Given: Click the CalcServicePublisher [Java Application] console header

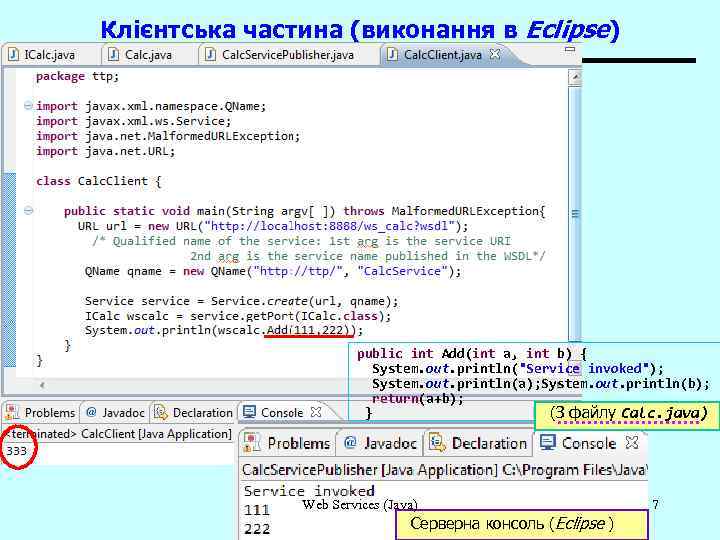Looking at the screenshot, I should tap(443, 470).
